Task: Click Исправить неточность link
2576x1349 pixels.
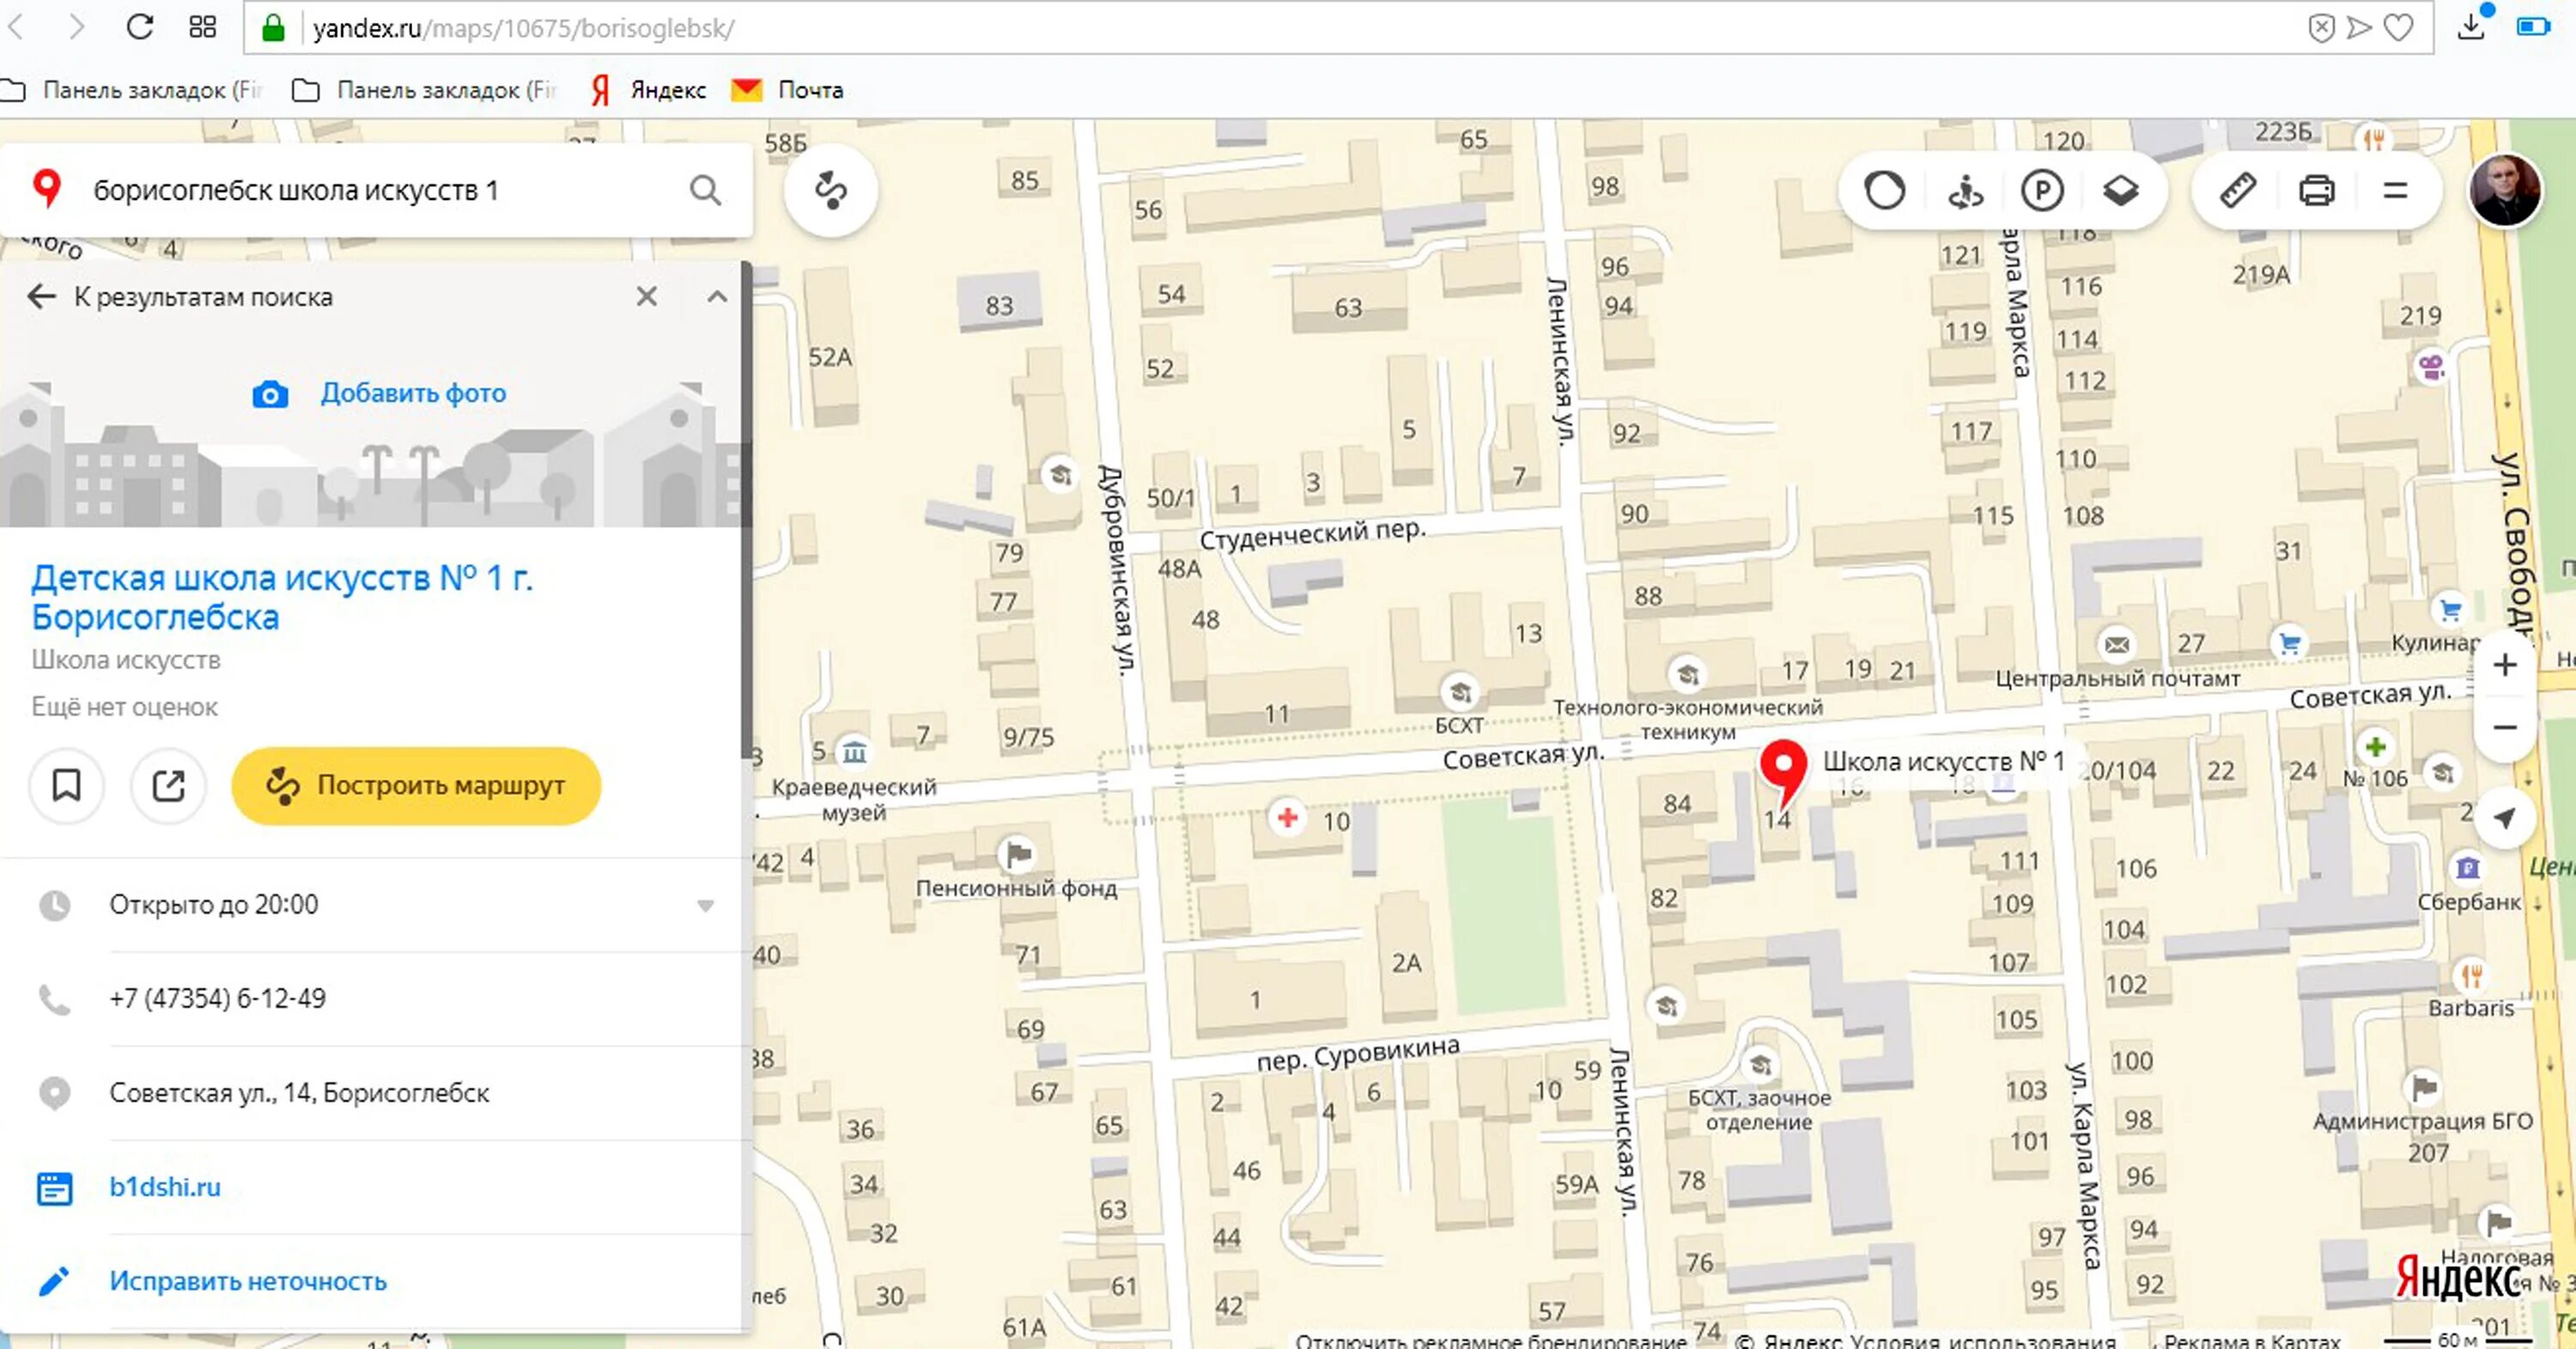Action: click(x=247, y=1281)
